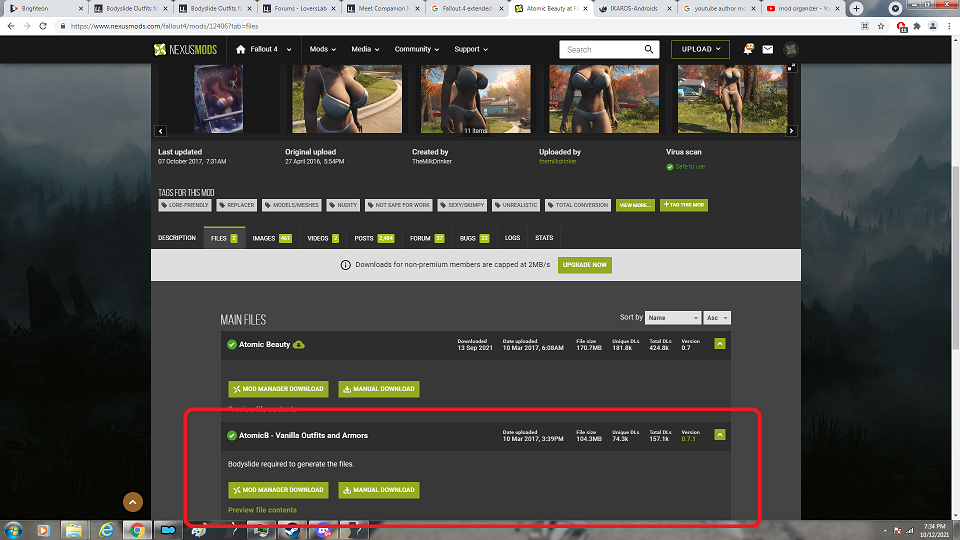Switch to the Forums - LoversLab browser tab
The image size is (960, 540).
299,9
